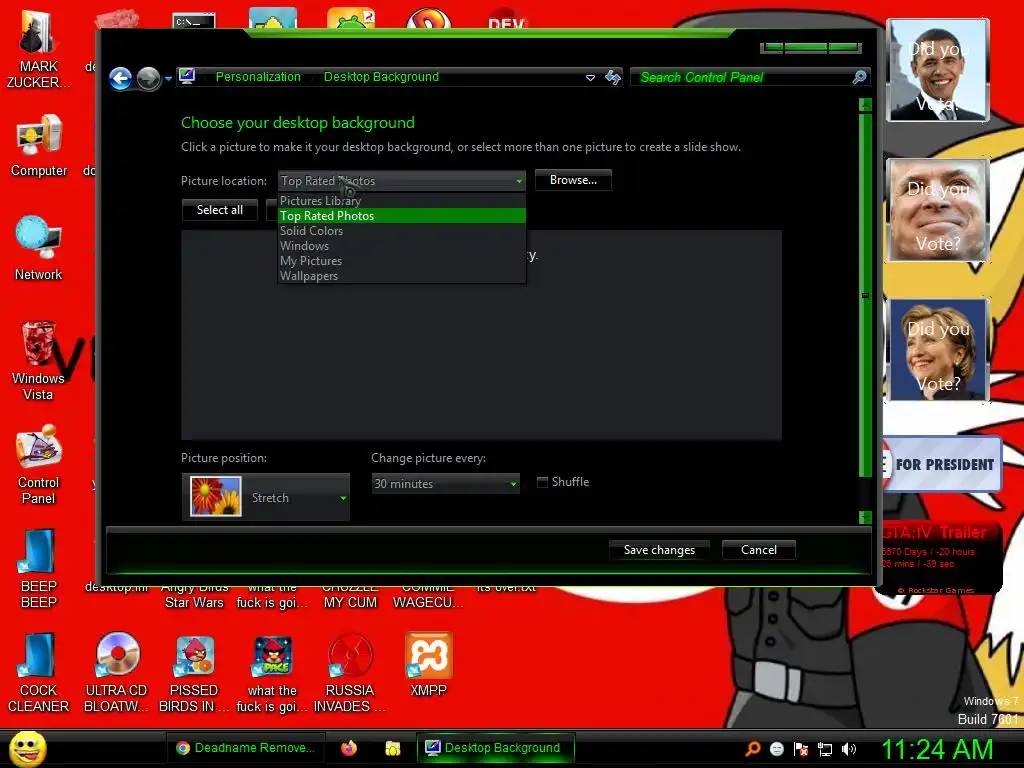Click Save changes
This screenshot has height=768, width=1024.
pyautogui.click(x=659, y=550)
